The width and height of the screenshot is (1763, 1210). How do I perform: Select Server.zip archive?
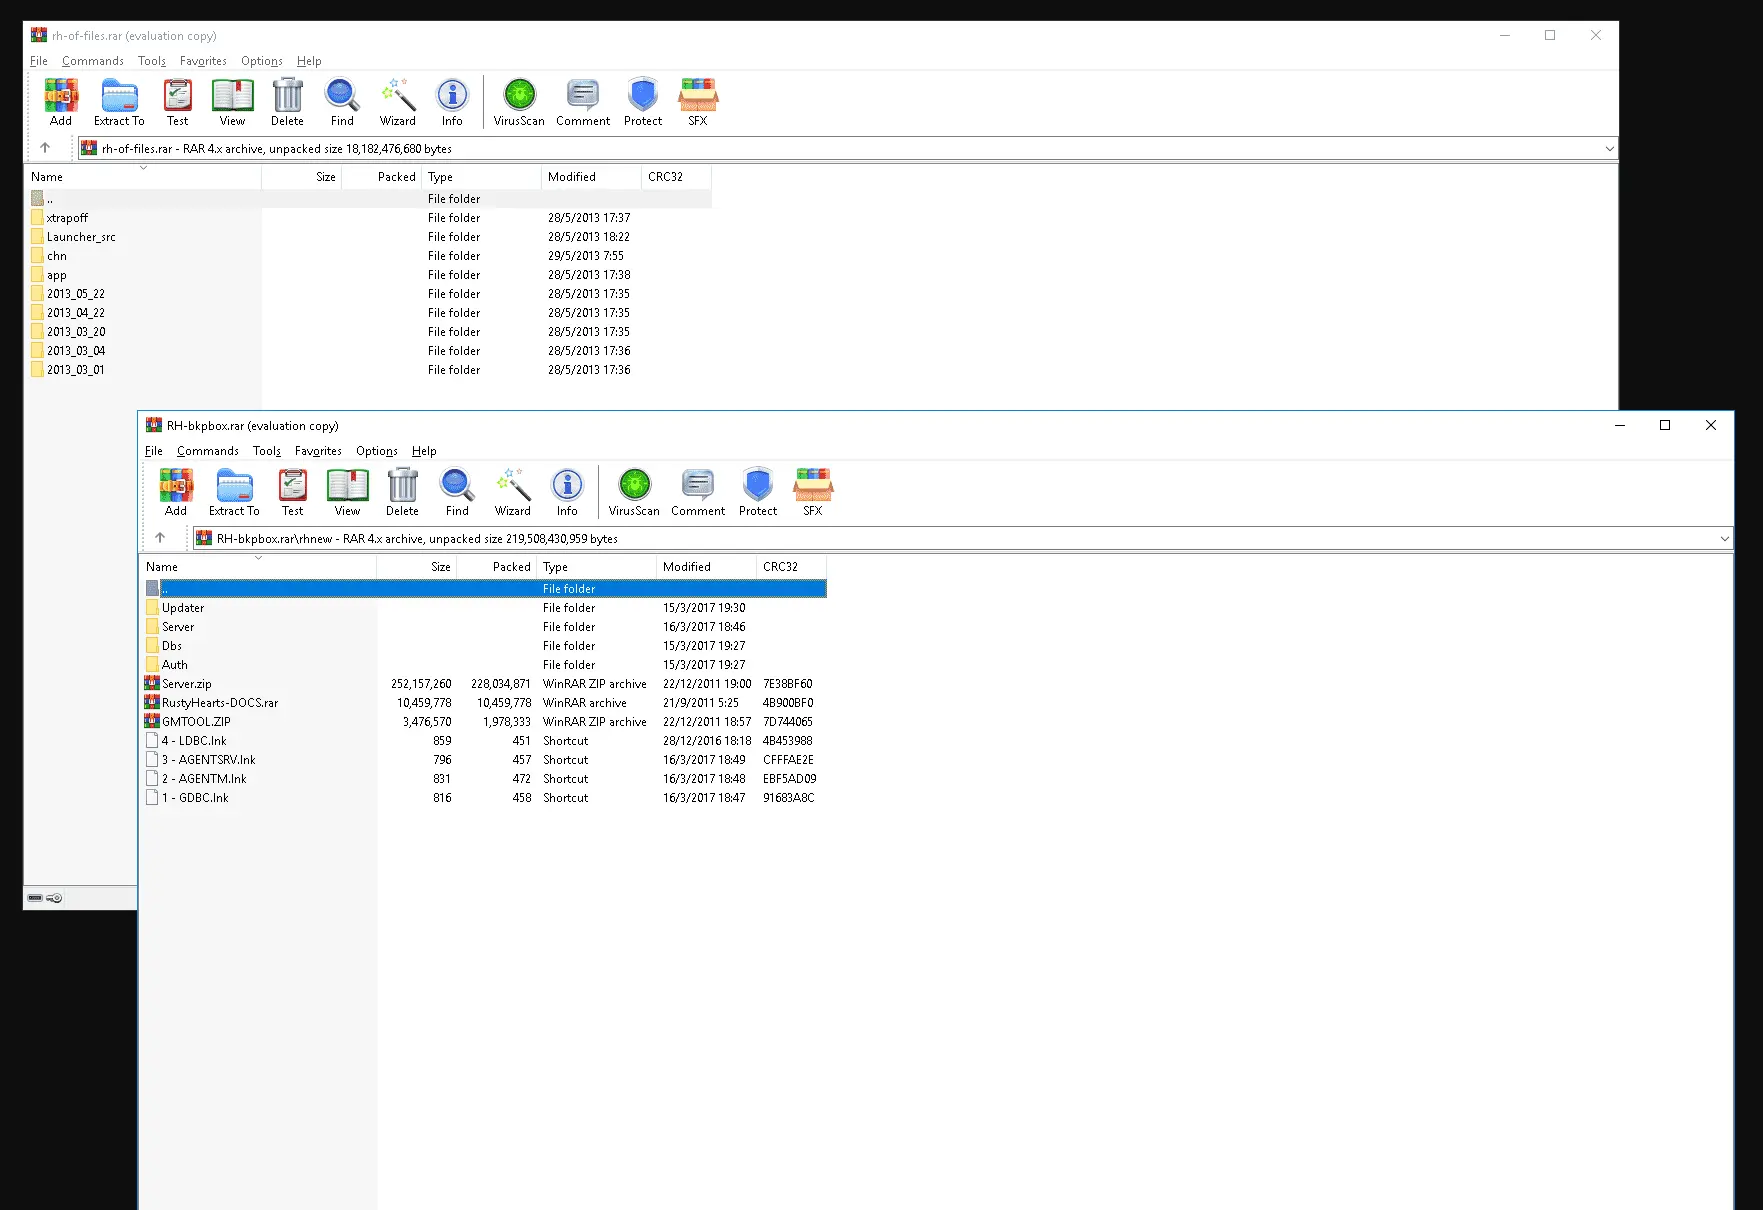pyautogui.click(x=485, y=684)
